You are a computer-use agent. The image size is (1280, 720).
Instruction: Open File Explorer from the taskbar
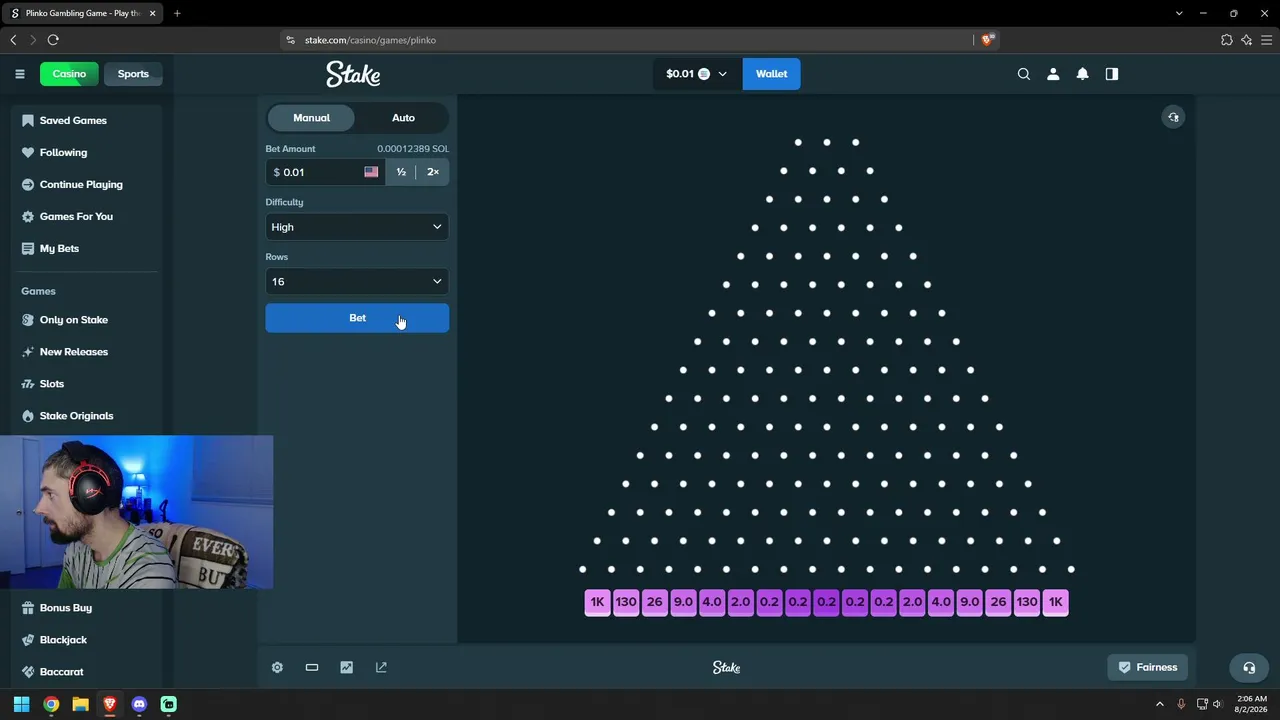(x=80, y=704)
